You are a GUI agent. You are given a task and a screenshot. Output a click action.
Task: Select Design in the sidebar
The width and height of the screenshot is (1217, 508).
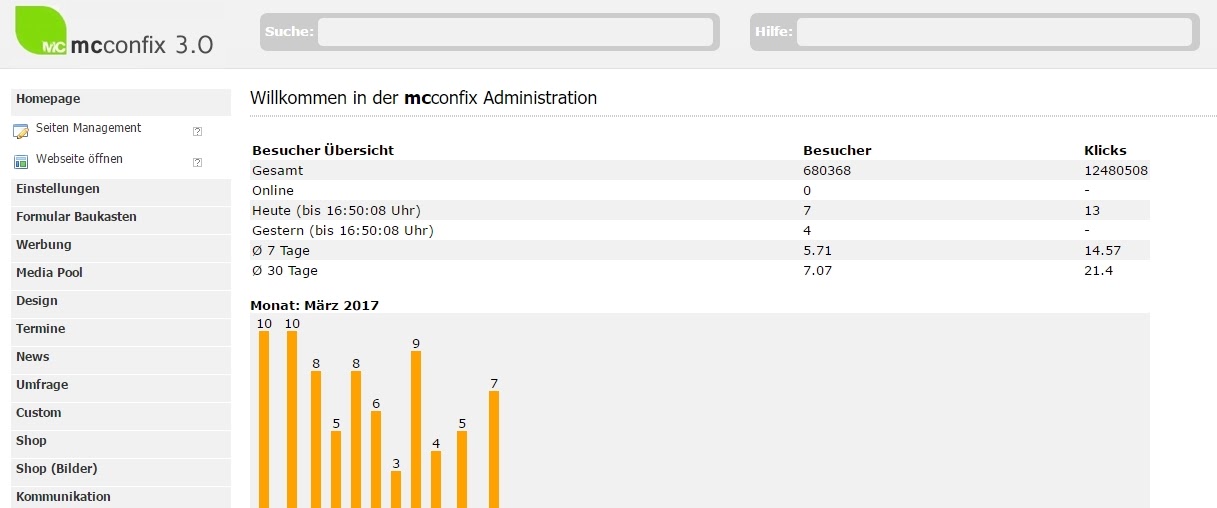(37, 301)
